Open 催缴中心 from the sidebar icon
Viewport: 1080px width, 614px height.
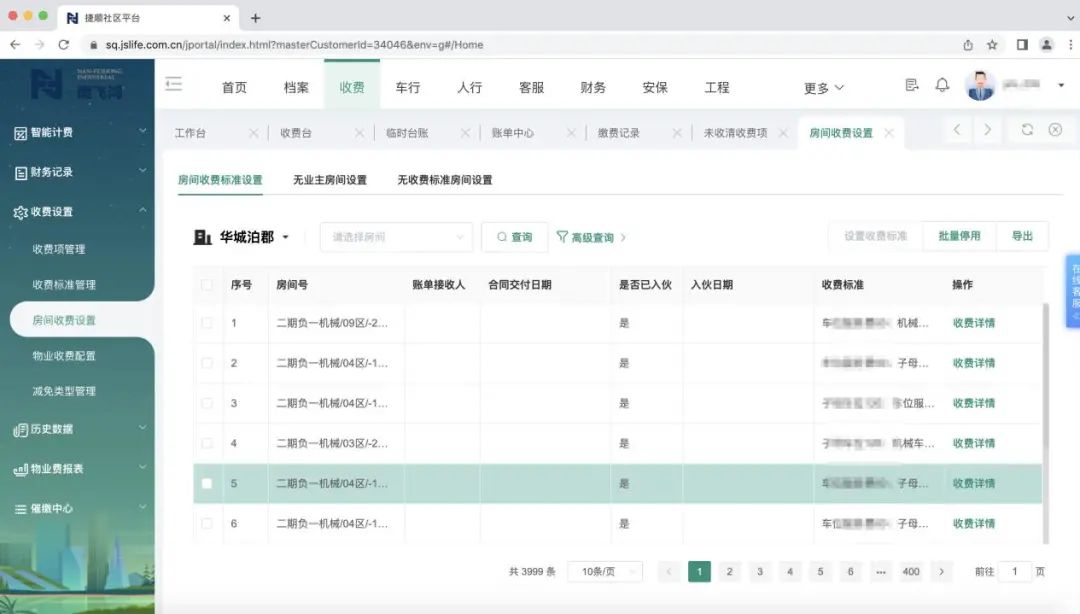click(x=22, y=508)
